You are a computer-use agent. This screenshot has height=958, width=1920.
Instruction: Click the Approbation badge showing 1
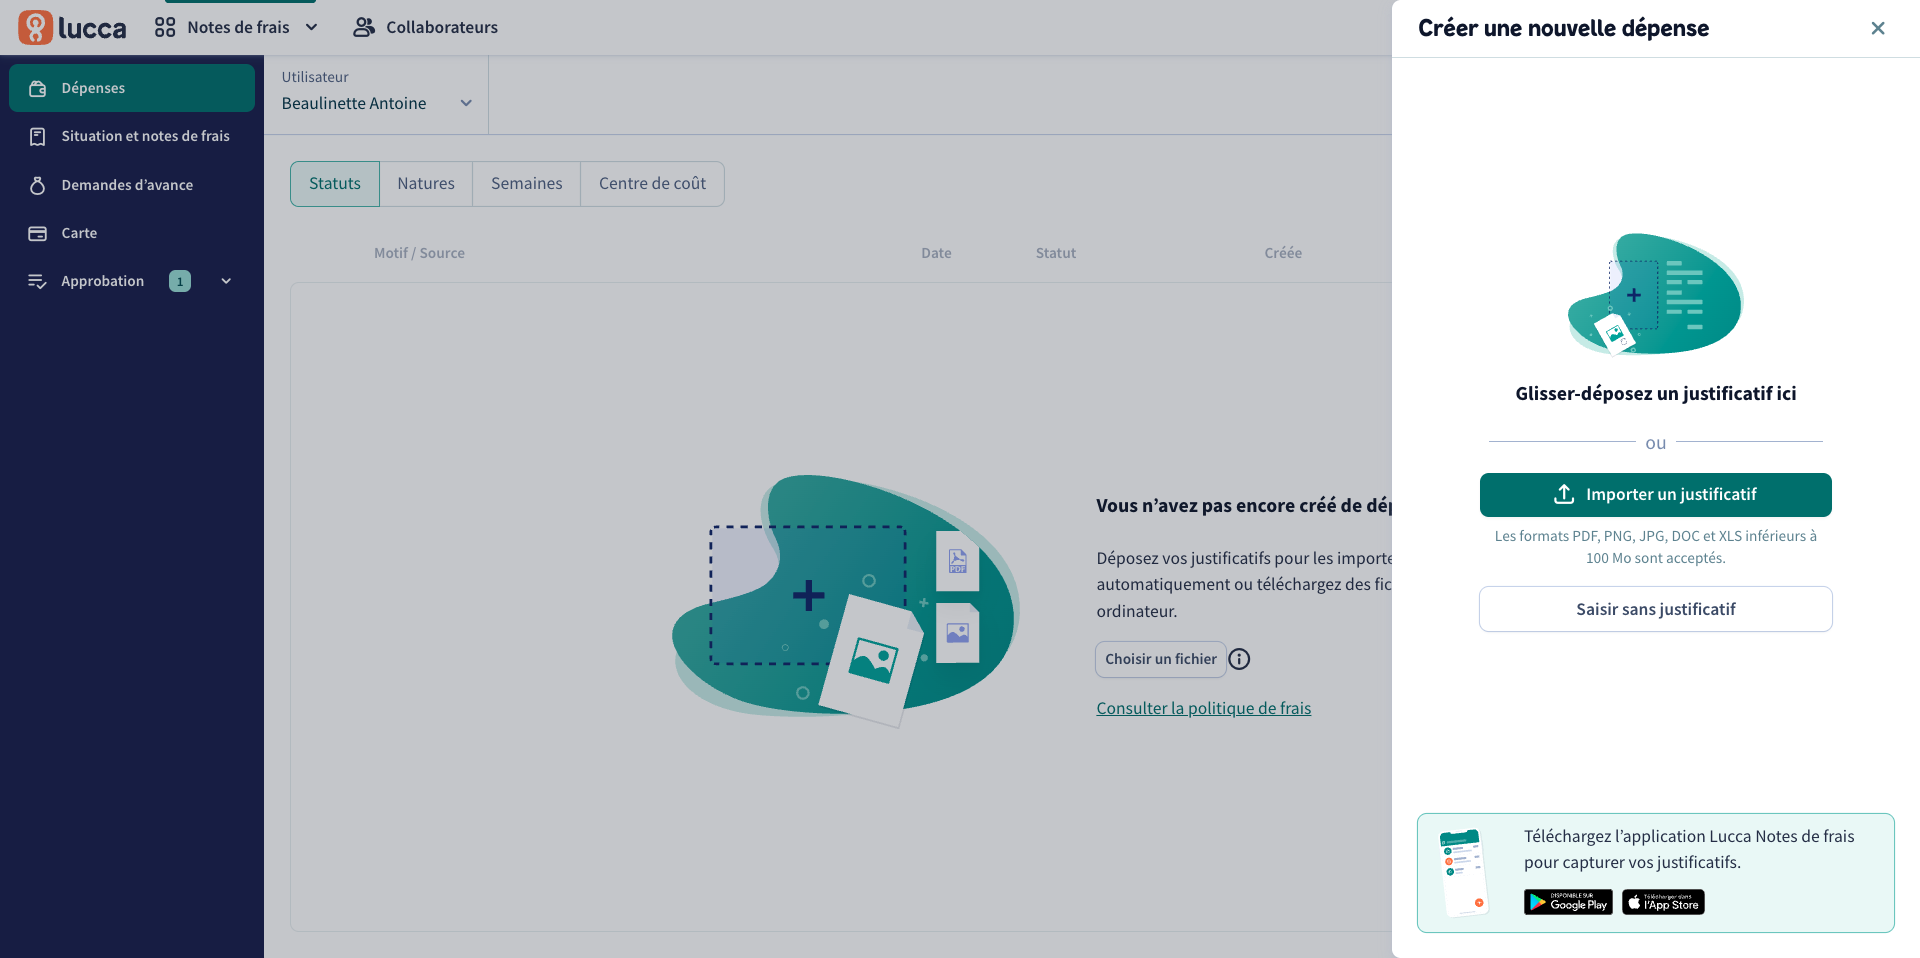(x=180, y=281)
